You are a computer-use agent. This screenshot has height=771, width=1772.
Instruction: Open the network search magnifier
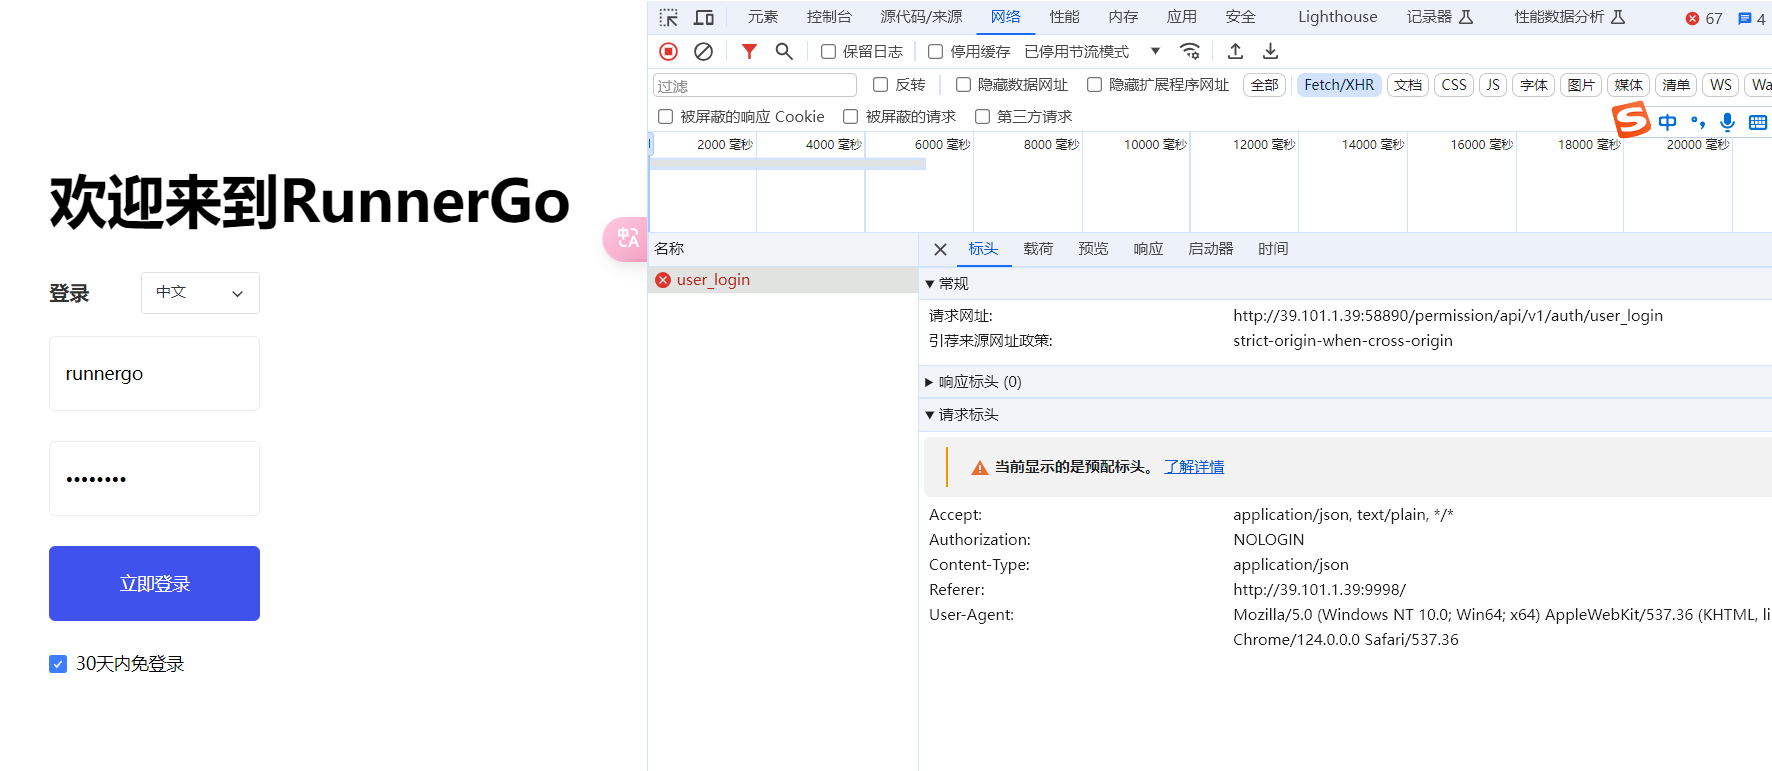[784, 51]
